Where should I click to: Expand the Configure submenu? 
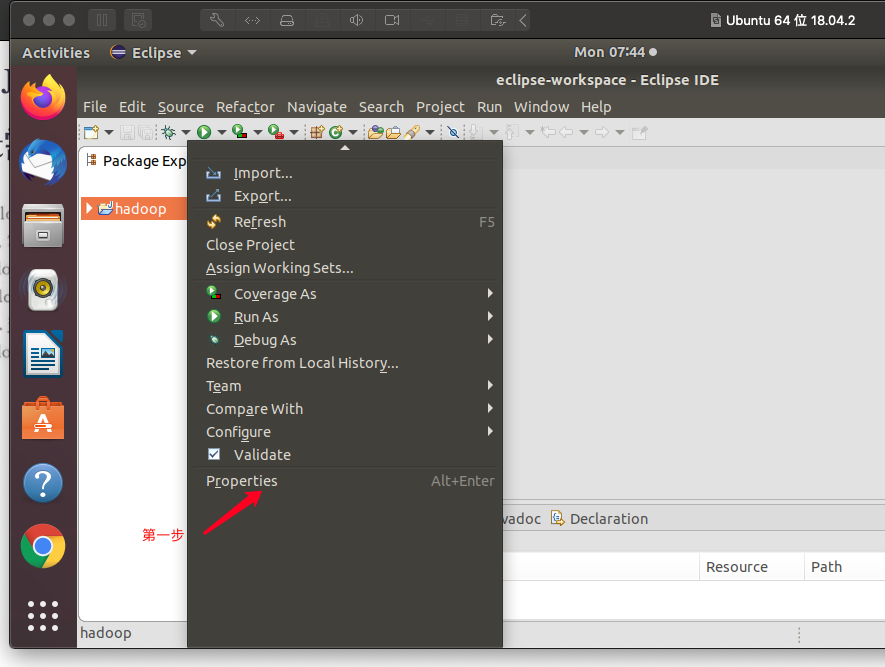(x=345, y=432)
